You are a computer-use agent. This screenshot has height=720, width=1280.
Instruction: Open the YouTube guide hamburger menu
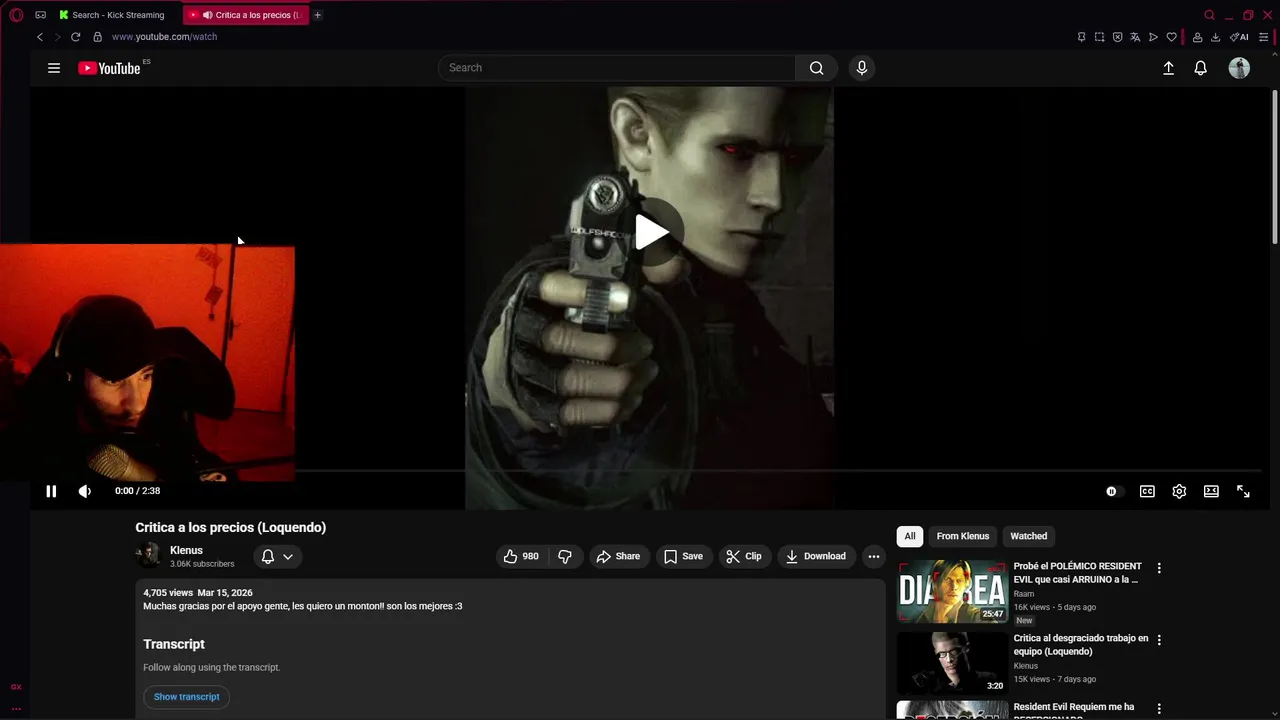coord(54,68)
